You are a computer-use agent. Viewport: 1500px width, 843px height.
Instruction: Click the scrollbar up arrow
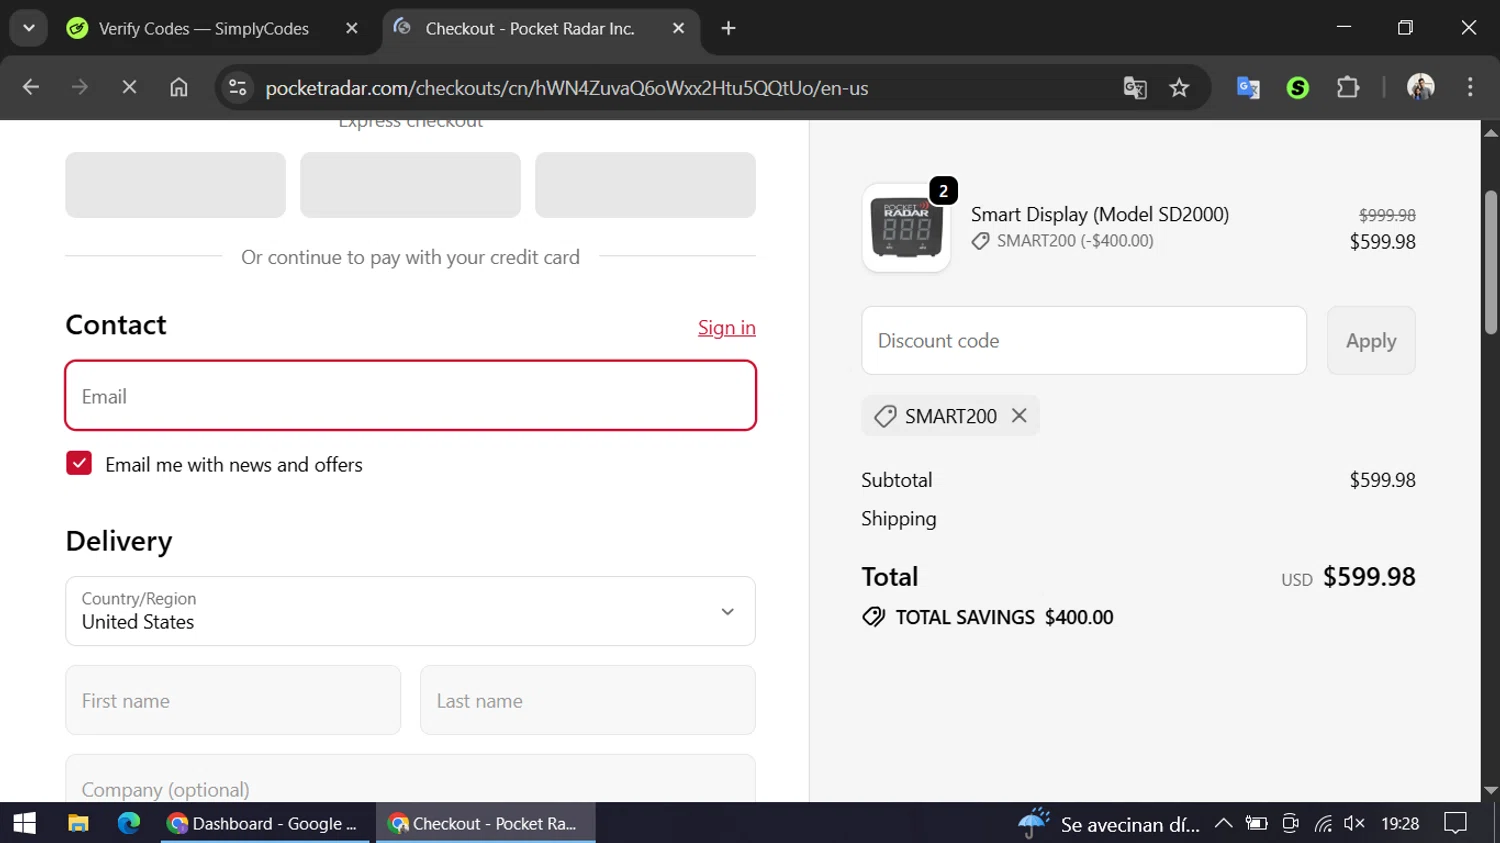coord(1491,132)
